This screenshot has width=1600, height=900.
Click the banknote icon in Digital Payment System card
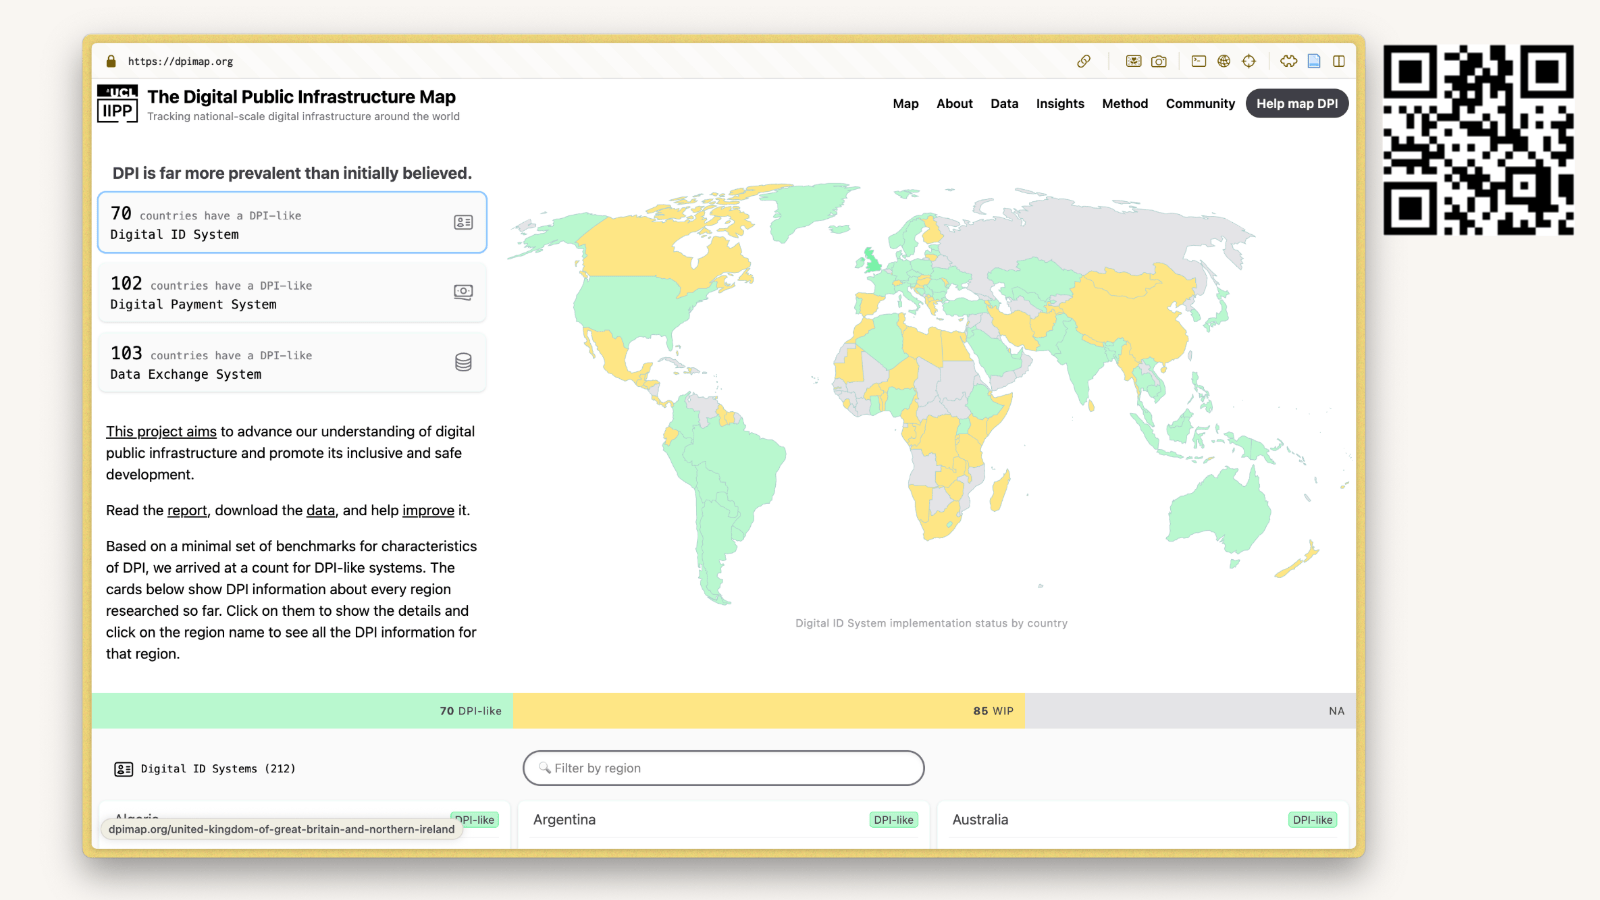(x=463, y=292)
